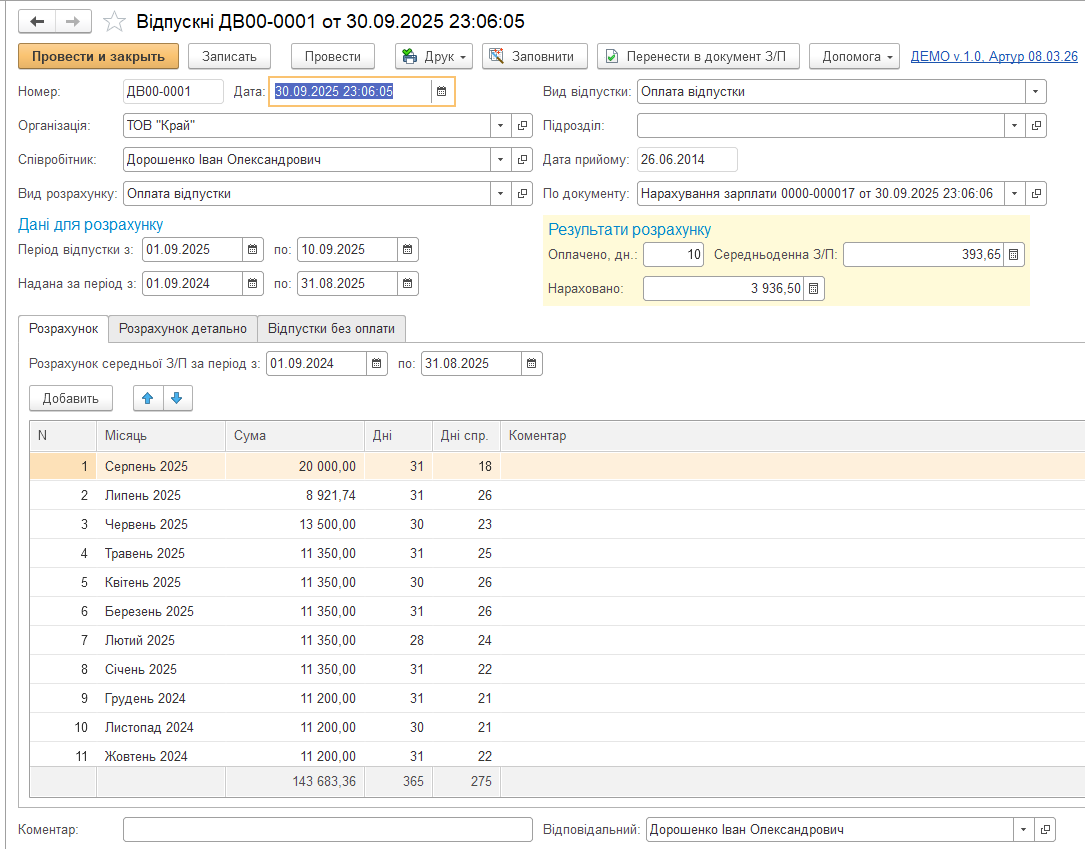
Task: Open calendar picker for the Дата field
Action: 442,92
